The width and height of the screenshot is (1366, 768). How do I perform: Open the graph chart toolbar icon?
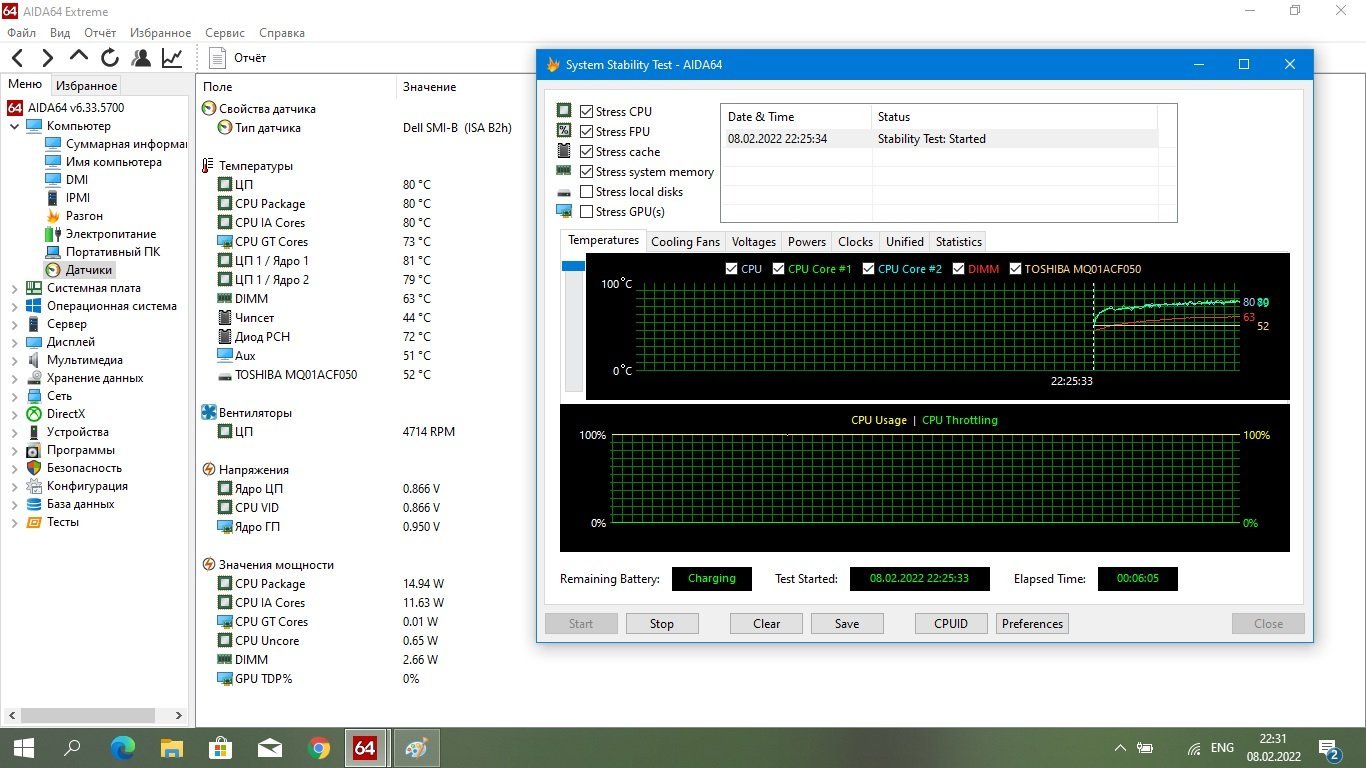(172, 58)
